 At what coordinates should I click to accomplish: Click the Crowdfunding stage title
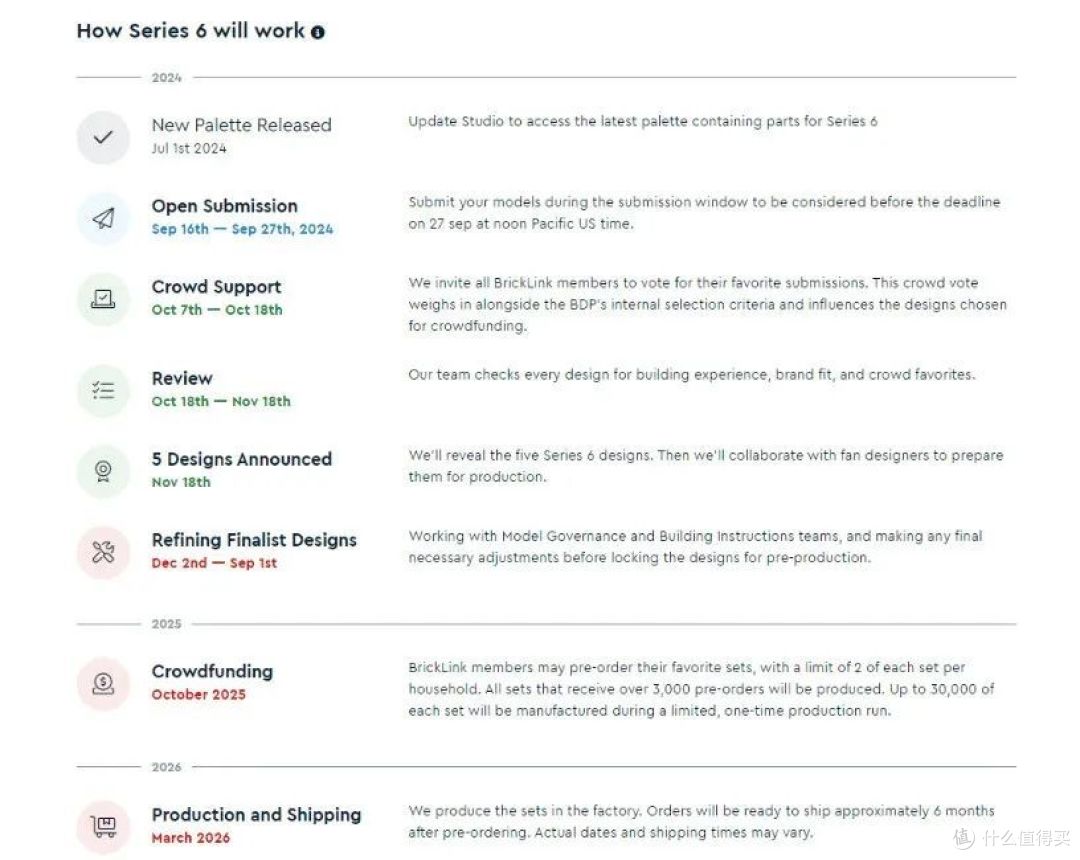212,671
